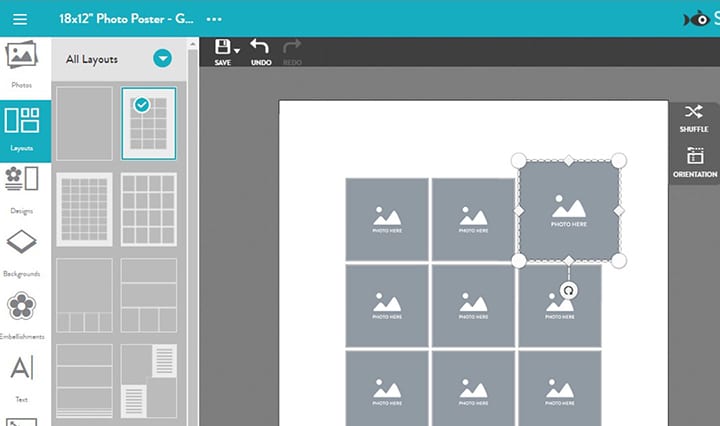720x426 pixels.
Task: Click the bottom-right corner handle of selection
Action: (619, 261)
